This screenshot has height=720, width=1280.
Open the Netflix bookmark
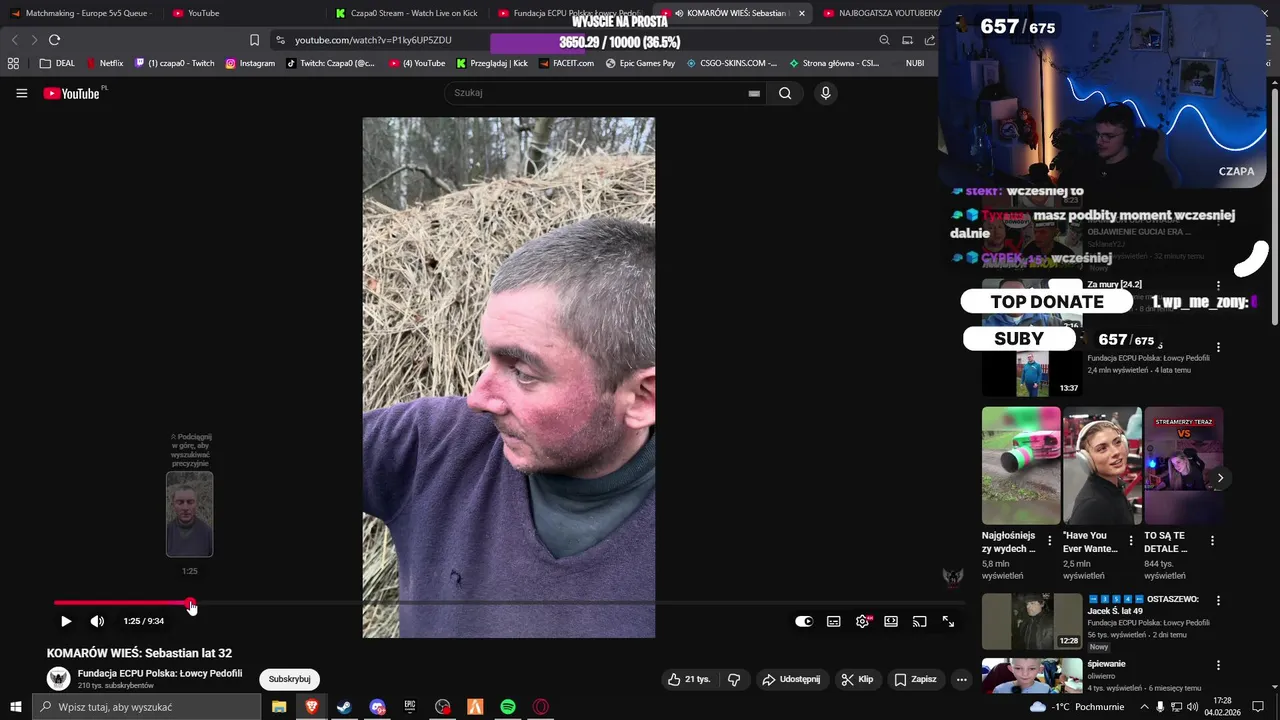tap(105, 63)
